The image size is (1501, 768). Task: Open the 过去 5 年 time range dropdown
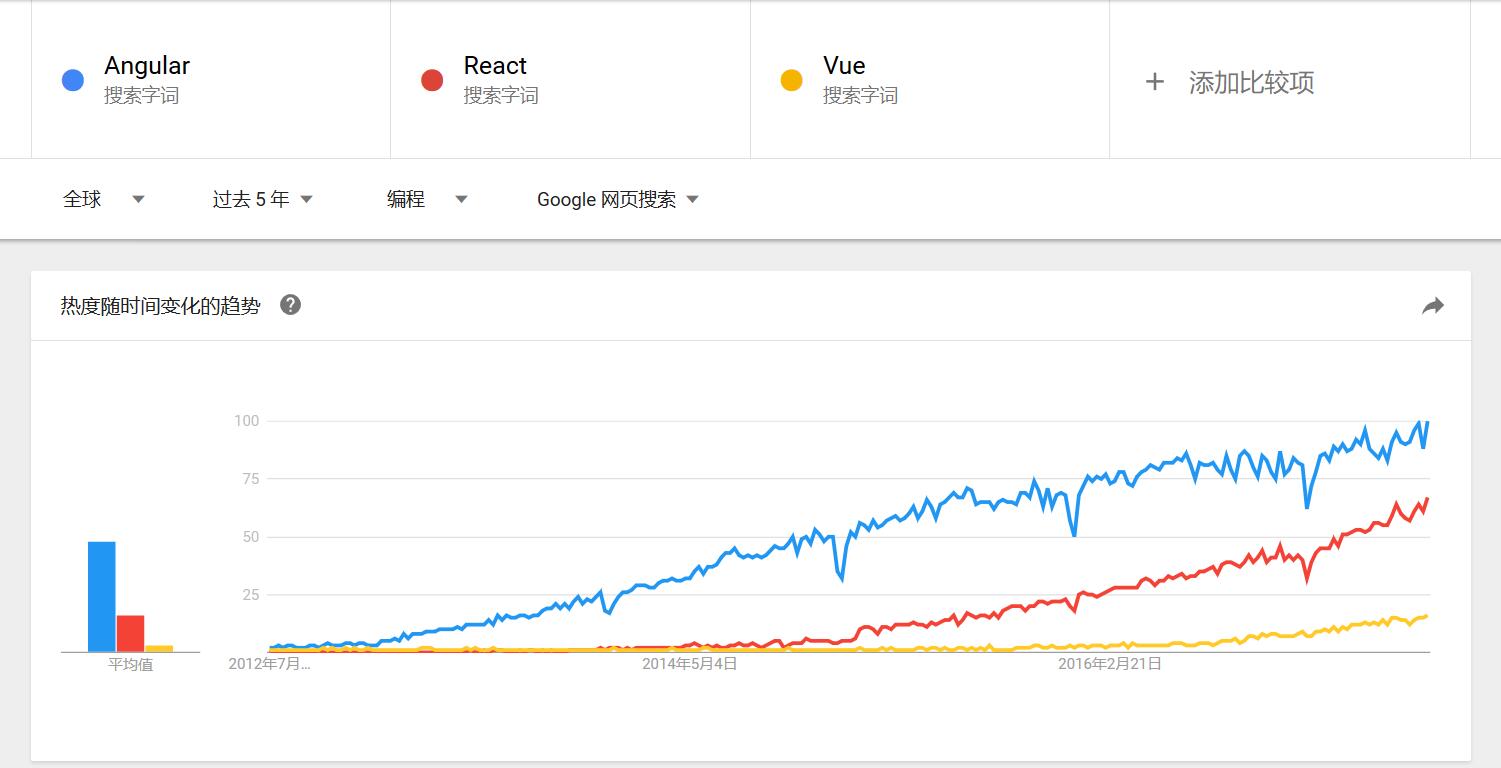coord(263,199)
